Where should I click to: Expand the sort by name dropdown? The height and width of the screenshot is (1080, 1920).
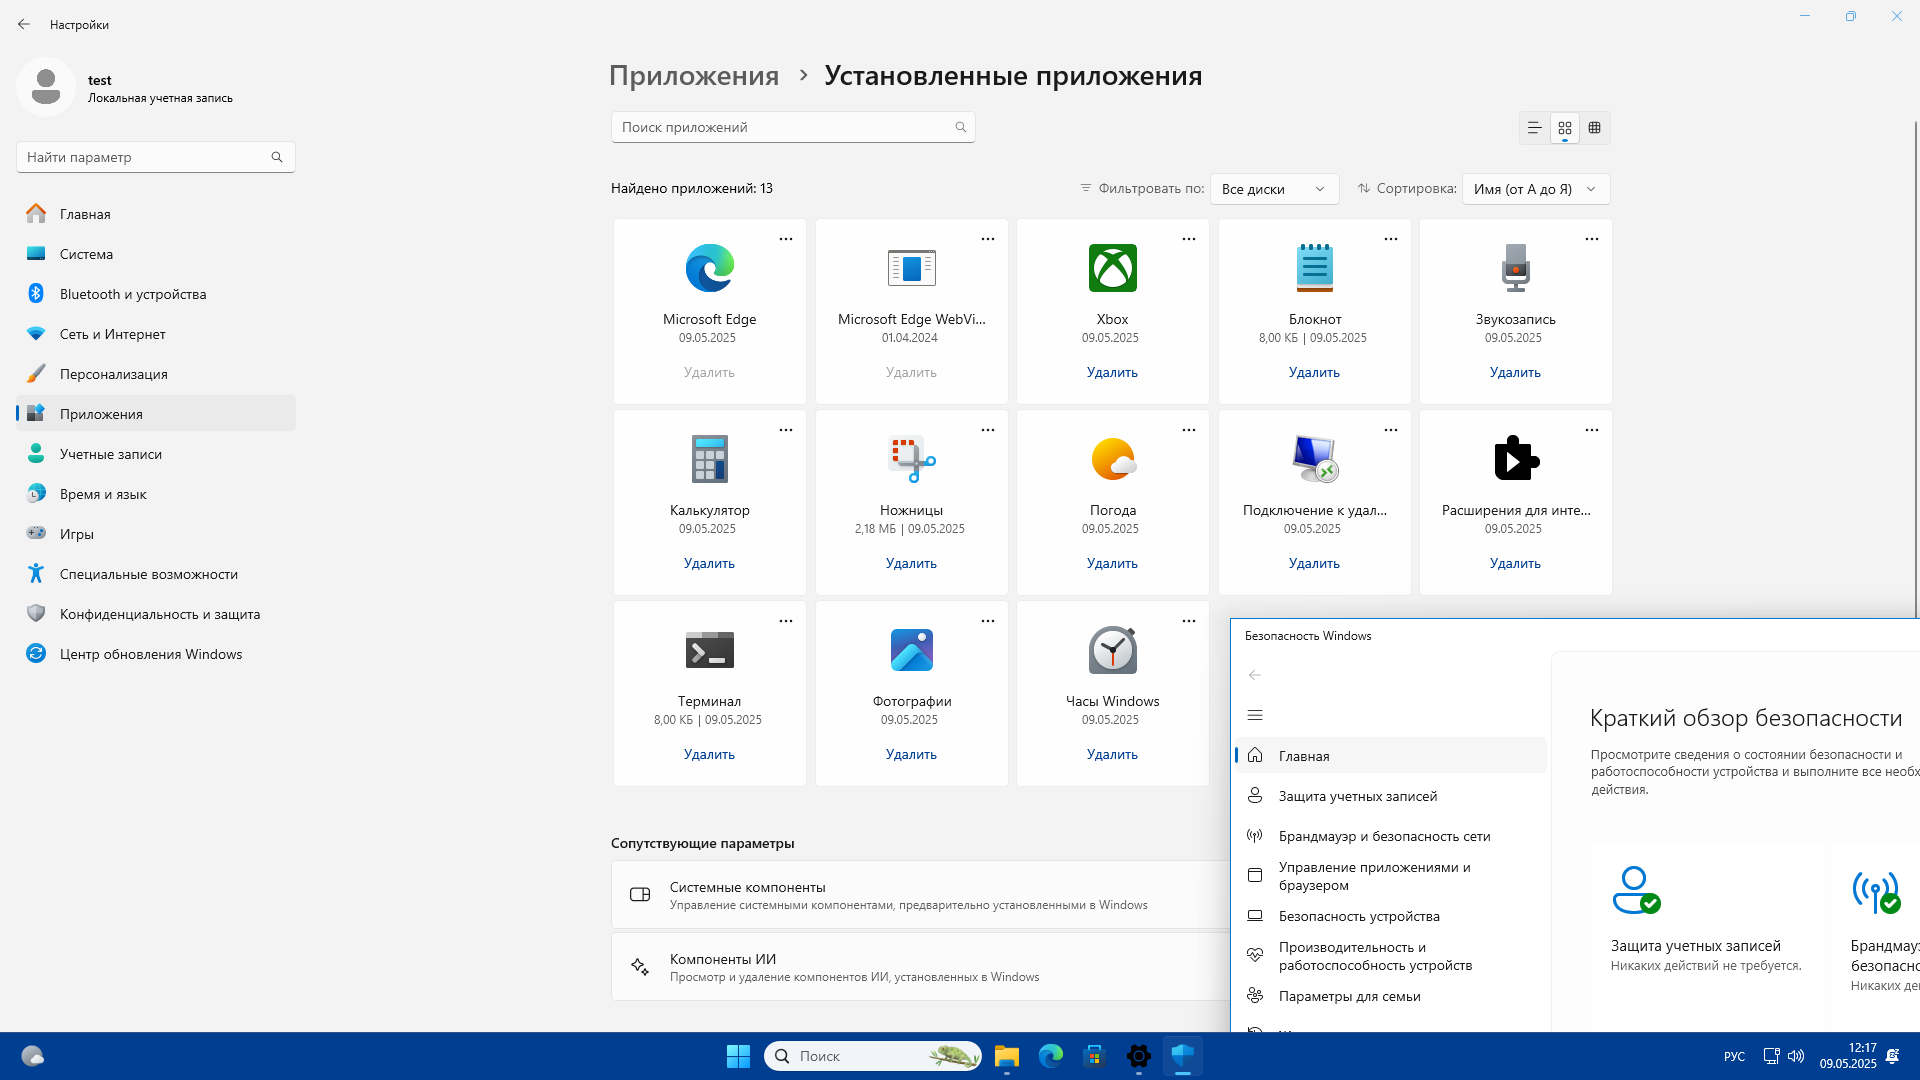point(1535,189)
